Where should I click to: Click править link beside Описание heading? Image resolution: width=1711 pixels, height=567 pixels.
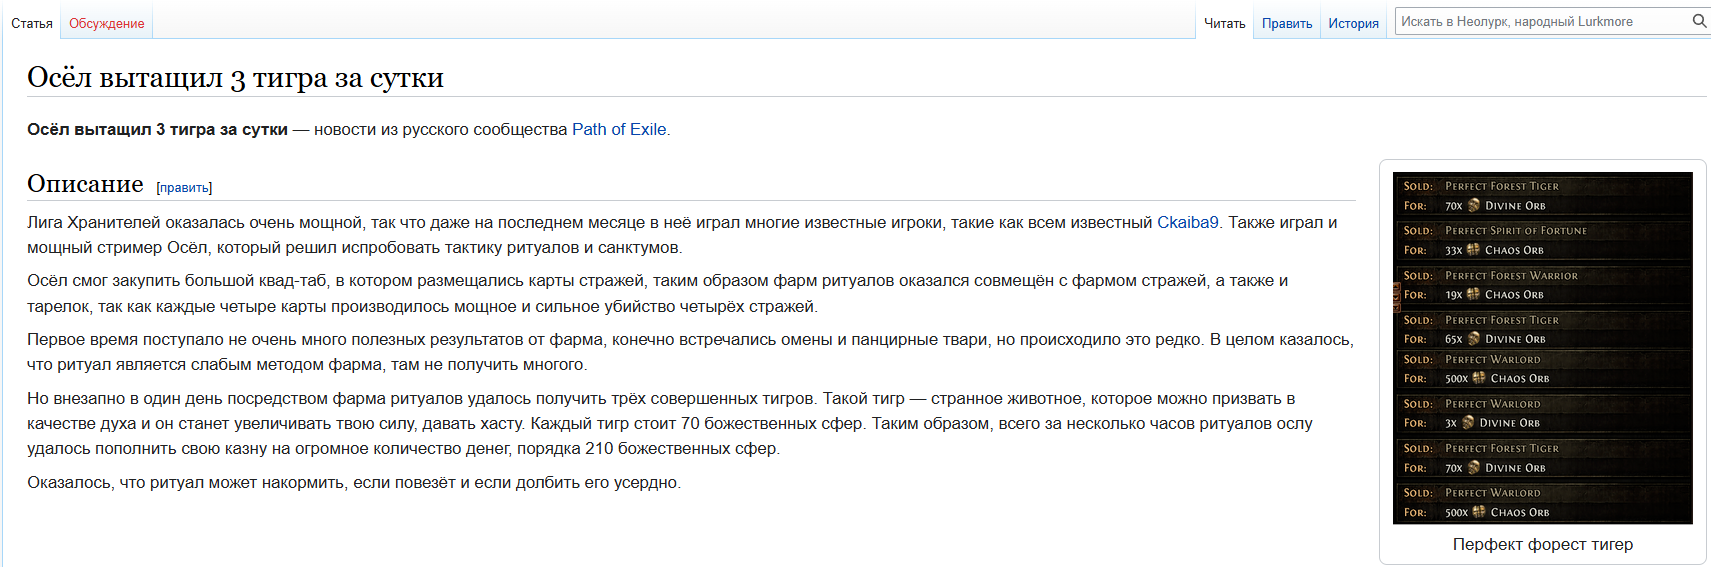[x=184, y=187]
